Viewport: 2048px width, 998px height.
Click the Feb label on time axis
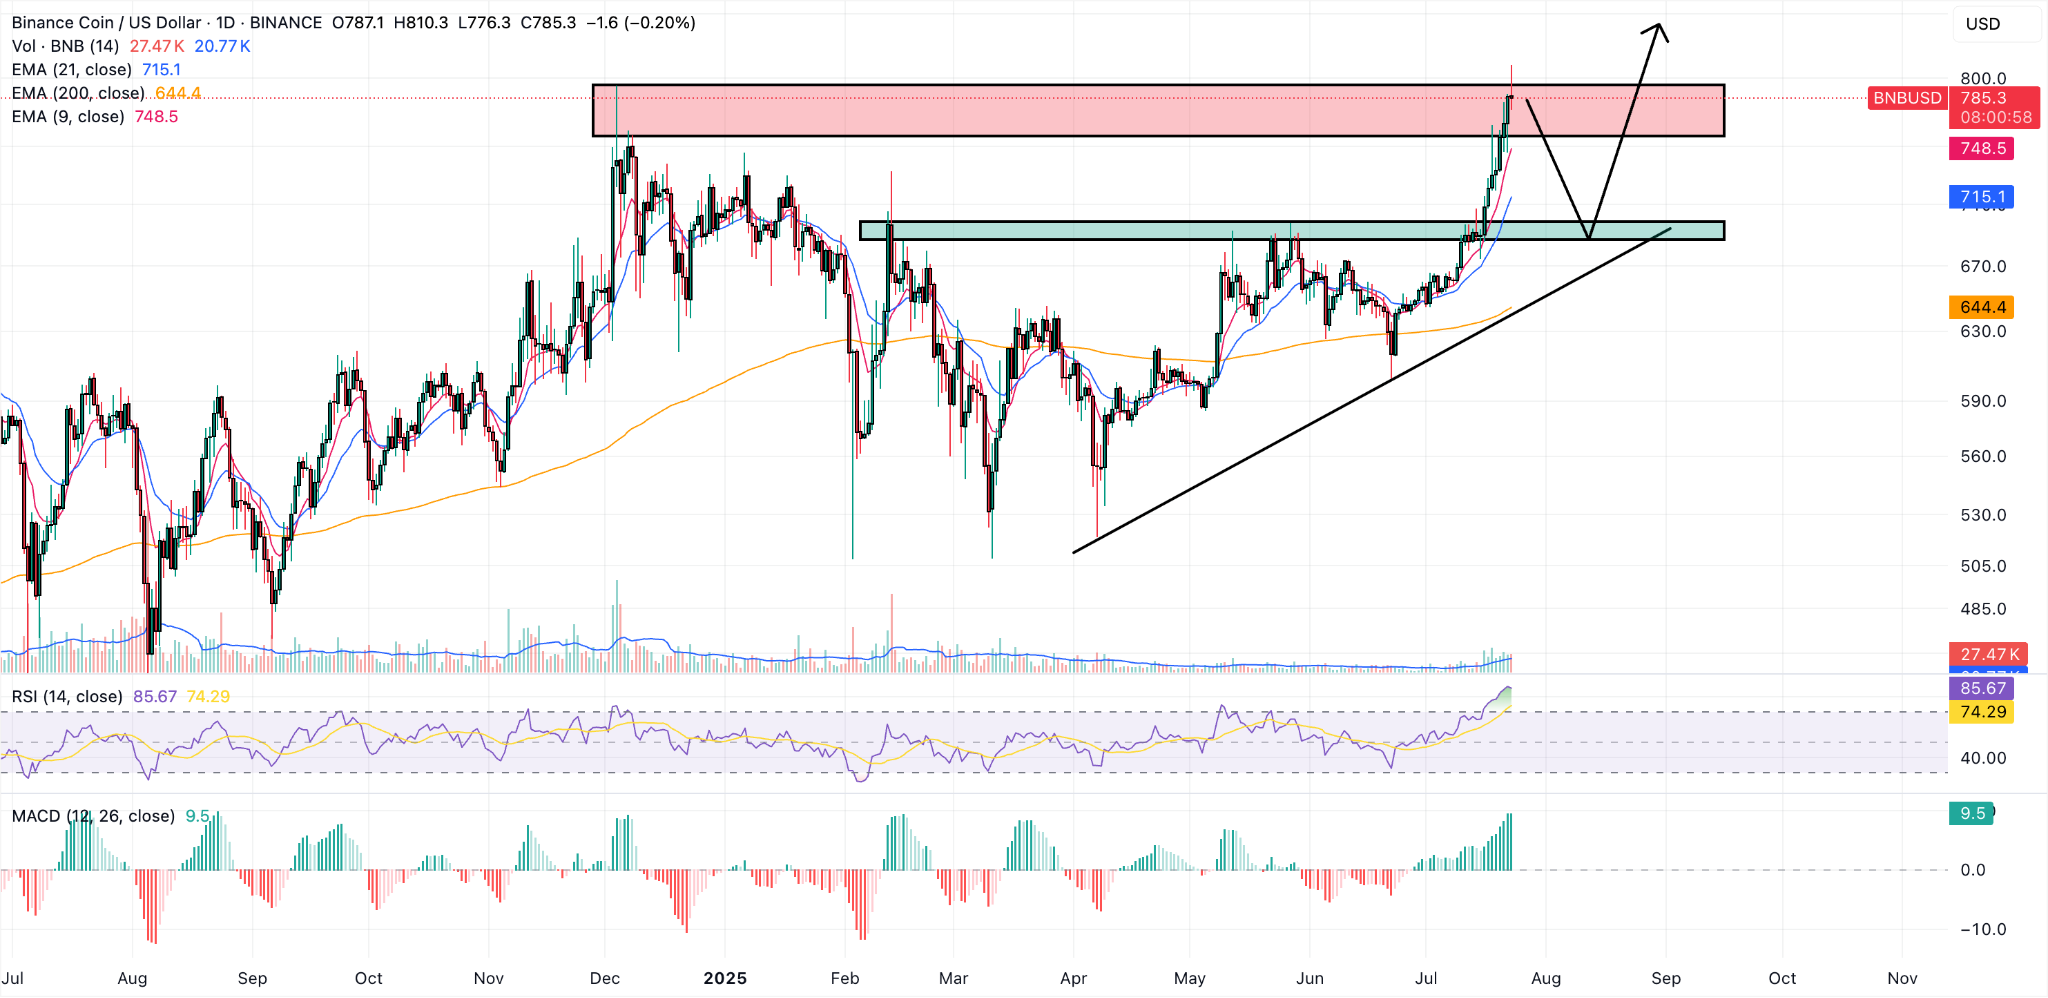click(x=845, y=978)
